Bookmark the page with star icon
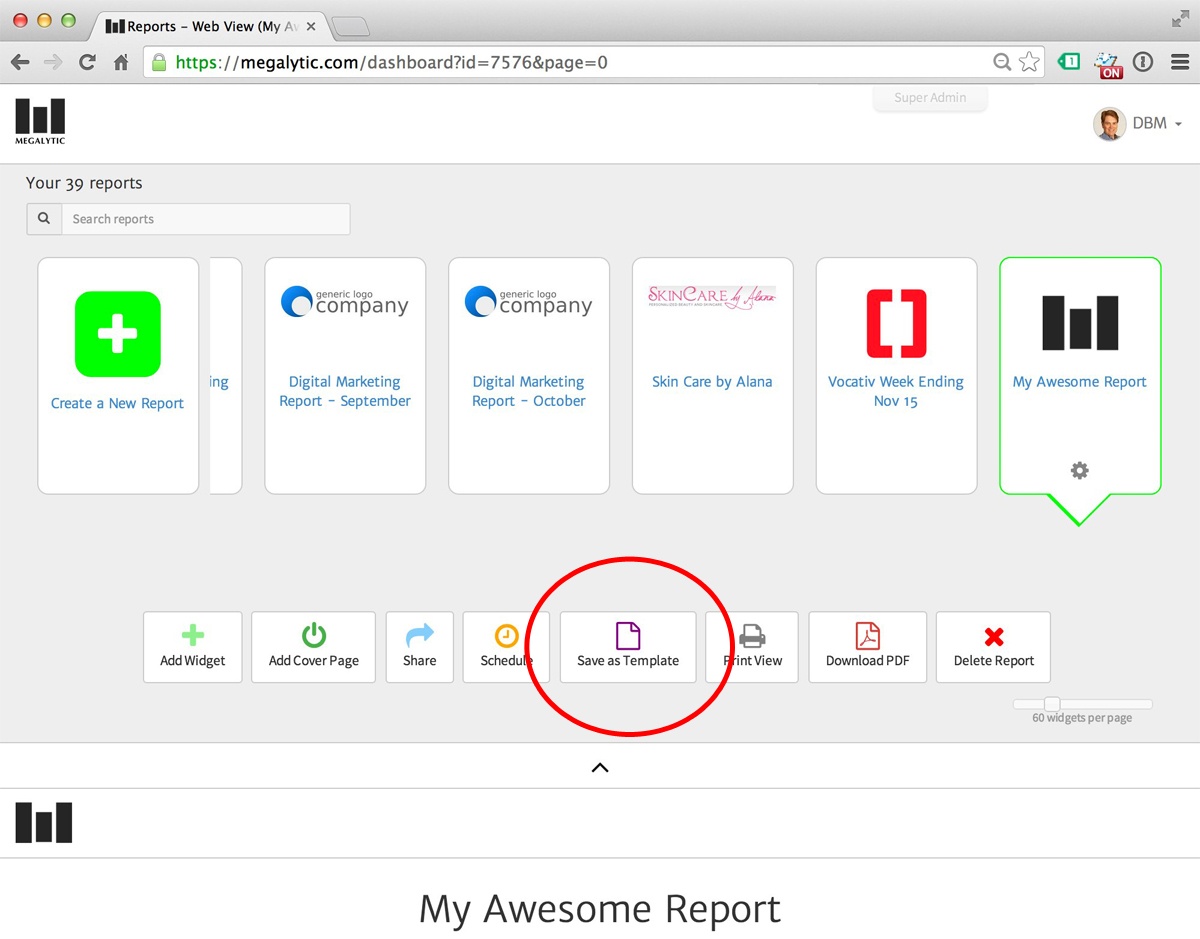1200x939 pixels. coord(1029,62)
